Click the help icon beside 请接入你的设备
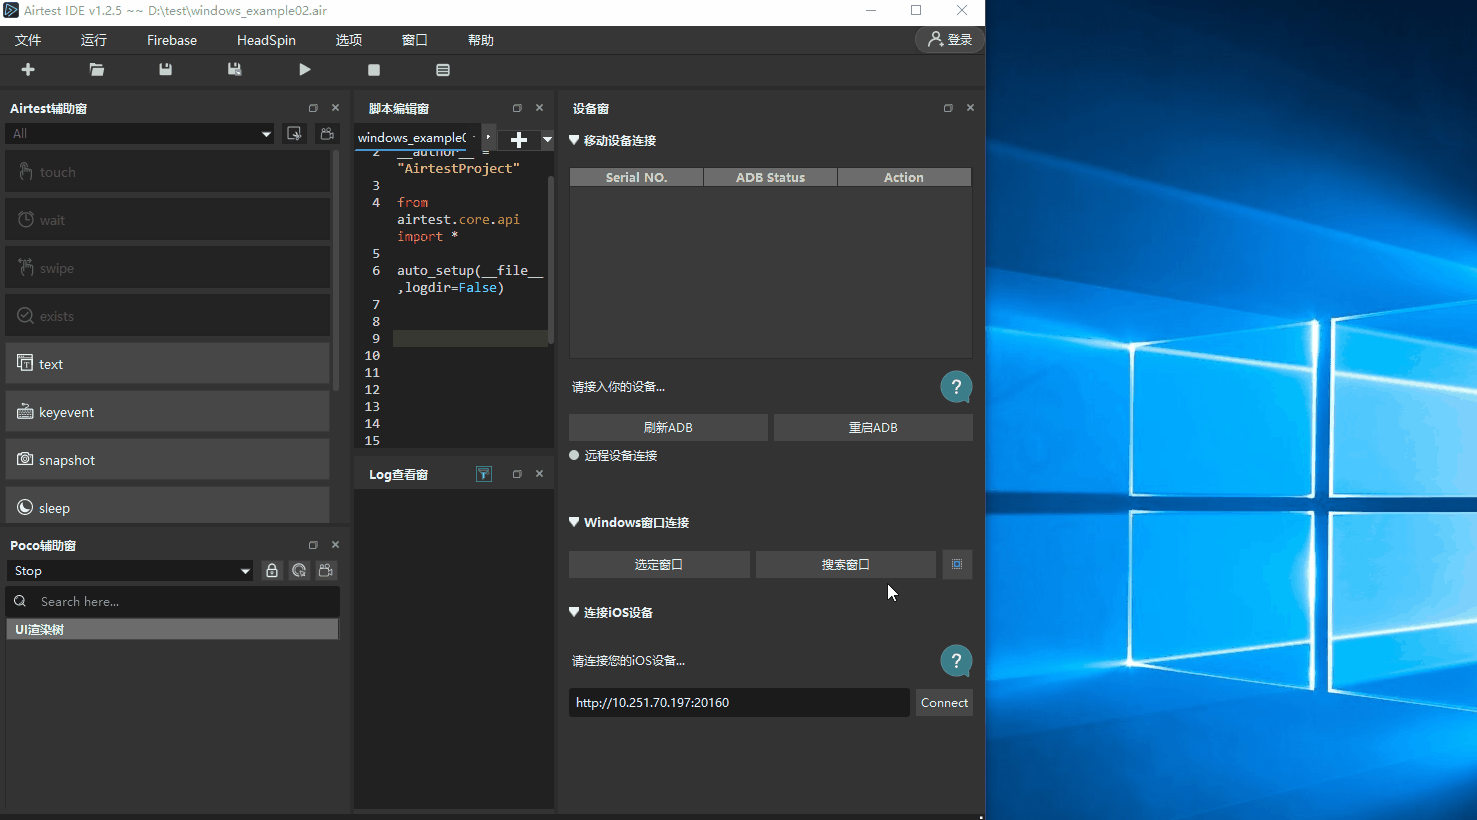Image resolution: width=1477 pixels, height=820 pixels. click(956, 387)
